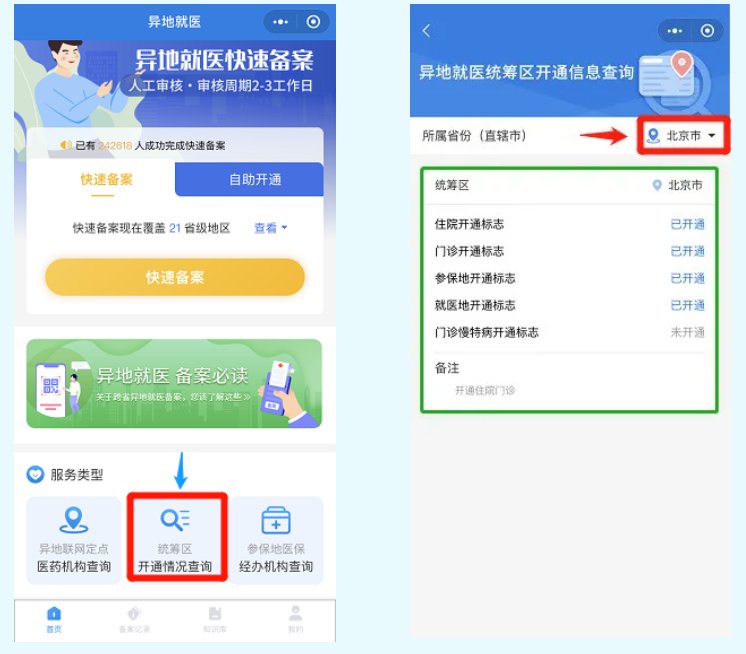The image size is (746, 654).
Task: Tap 服务类型 heart icon
Action: (x=35, y=474)
